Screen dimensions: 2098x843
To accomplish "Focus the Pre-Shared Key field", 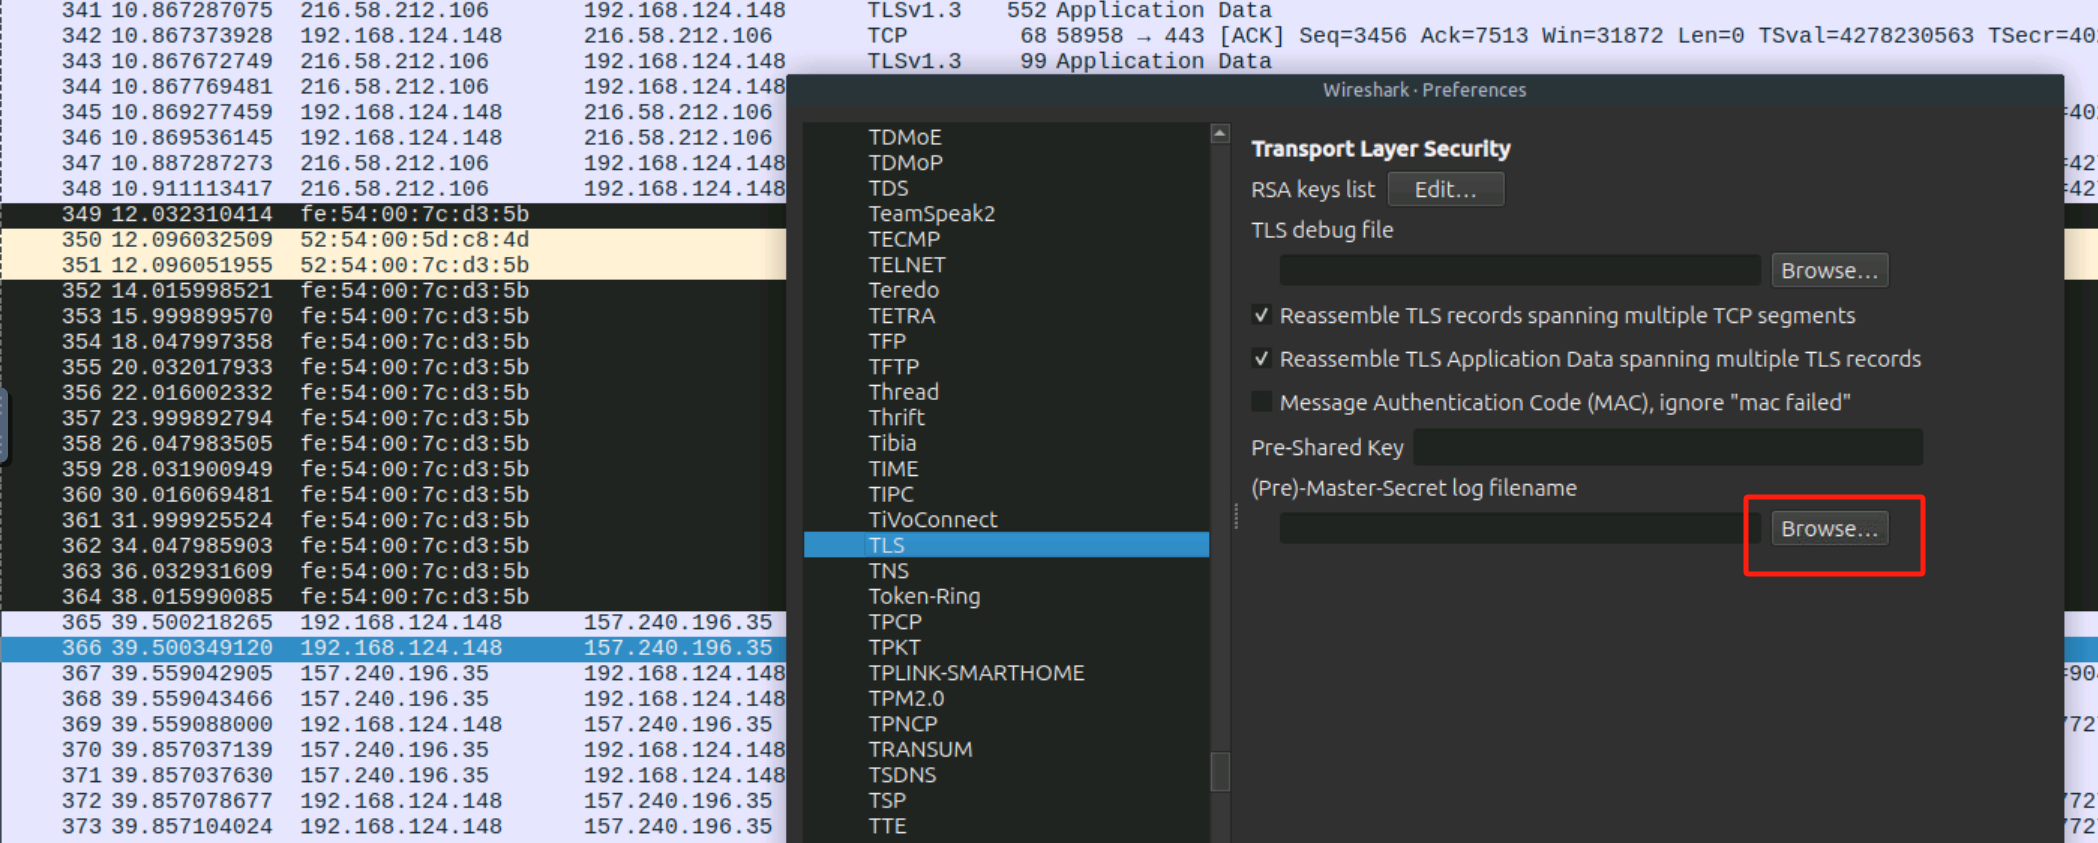I will pyautogui.click(x=1667, y=447).
